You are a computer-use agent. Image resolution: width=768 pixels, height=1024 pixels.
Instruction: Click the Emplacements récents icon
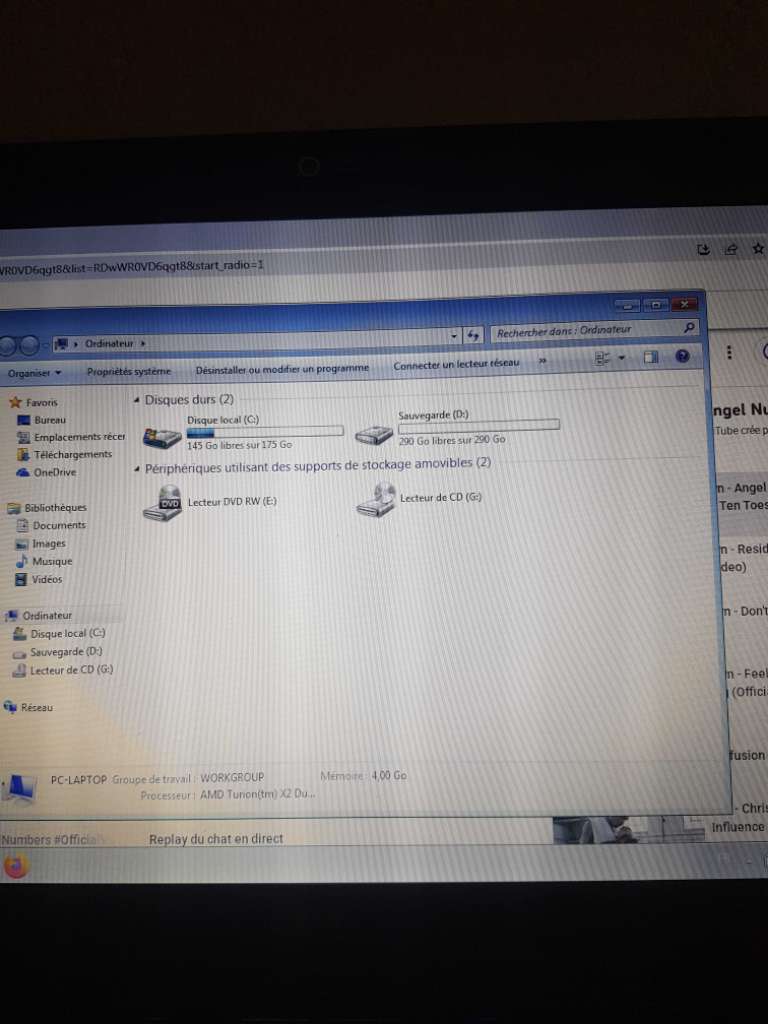pos(24,437)
